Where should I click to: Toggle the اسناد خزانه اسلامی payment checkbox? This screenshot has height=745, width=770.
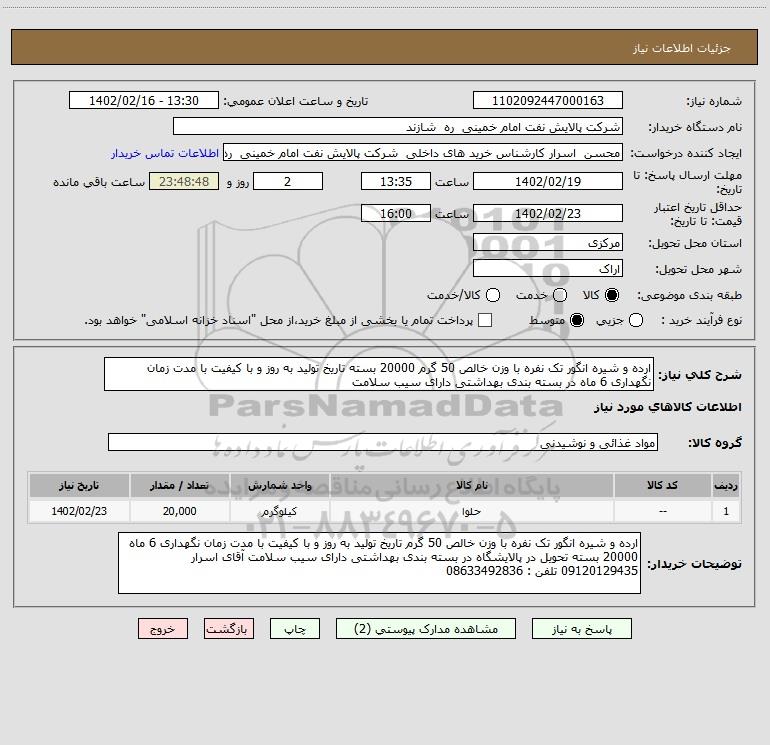(x=485, y=320)
